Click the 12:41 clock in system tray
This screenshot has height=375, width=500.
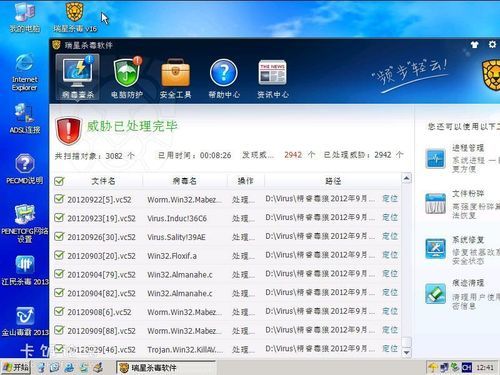(x=485, y=368)
